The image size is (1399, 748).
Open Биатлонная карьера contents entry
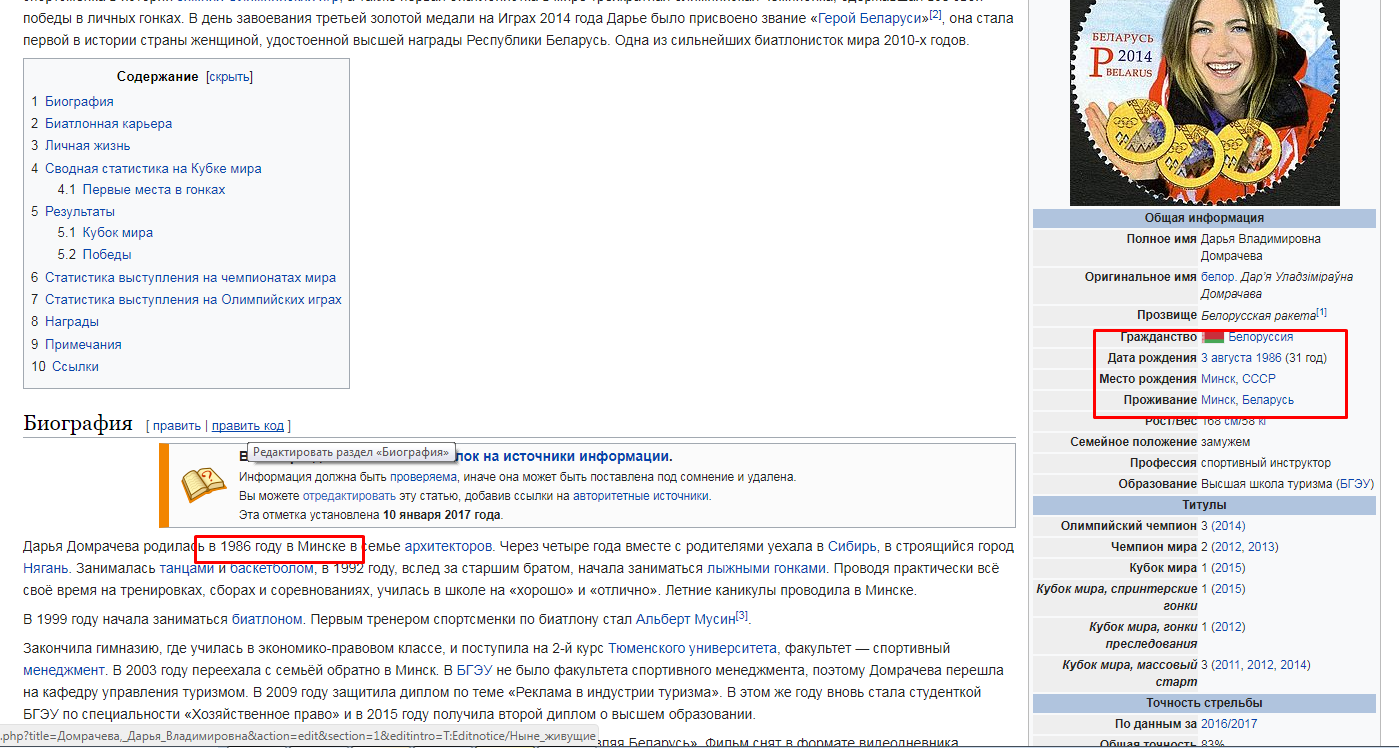click(108, 123)
